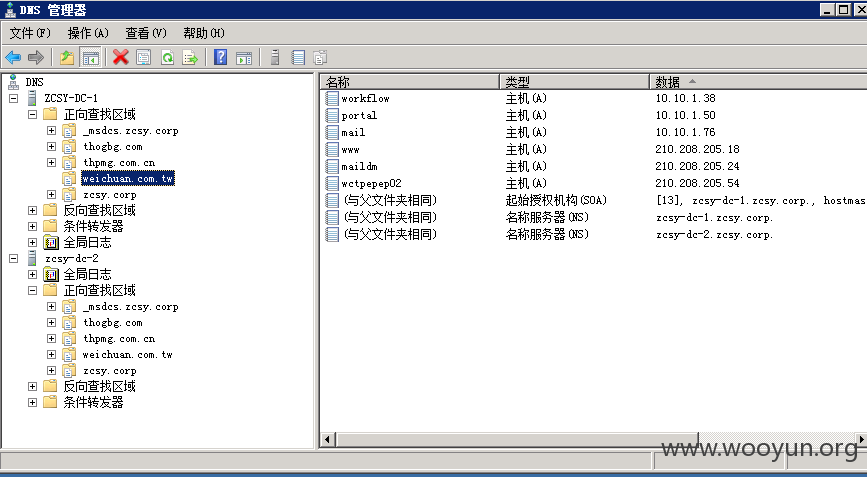Screen dimensions: 867x477
Task: Select 条件转发器 folder under zcsy-dc-2
Action: (x=93, y=402)
